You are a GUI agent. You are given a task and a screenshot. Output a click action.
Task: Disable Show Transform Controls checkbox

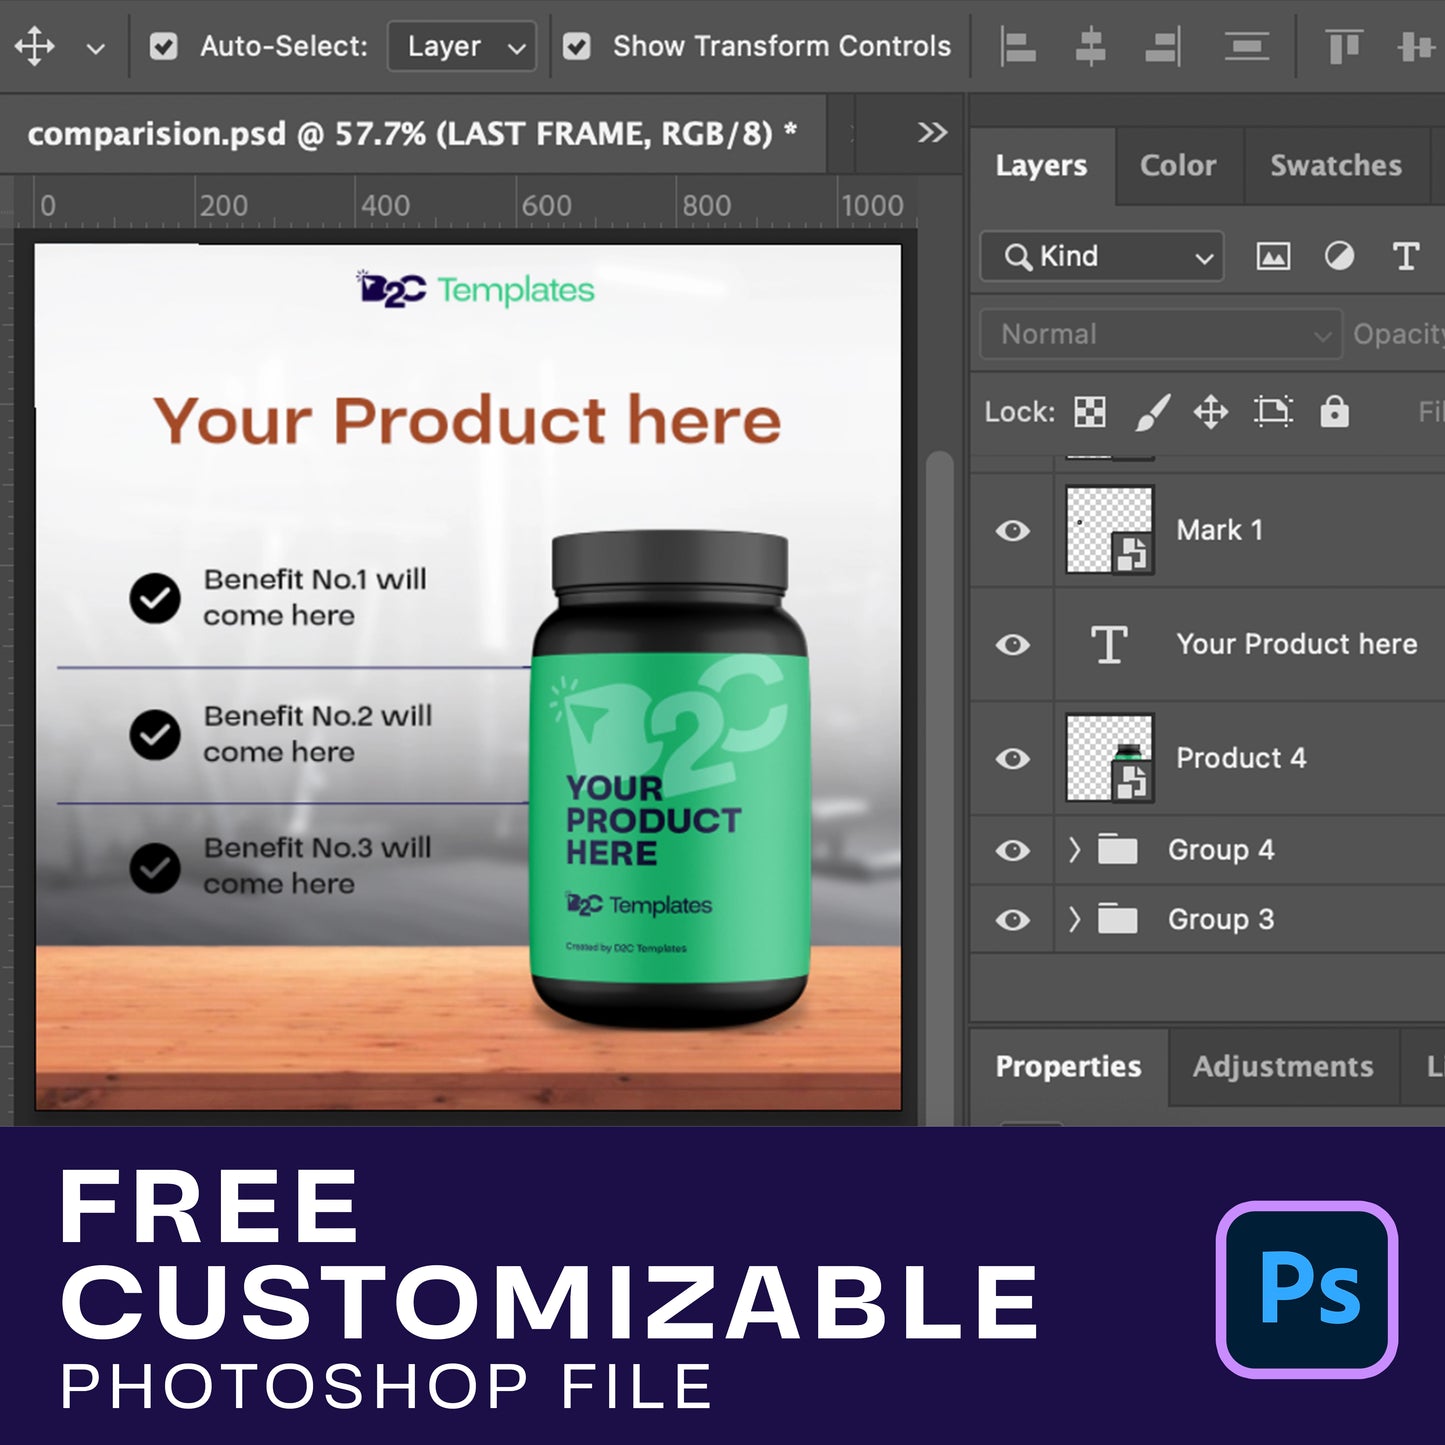(x=576, y=47)
